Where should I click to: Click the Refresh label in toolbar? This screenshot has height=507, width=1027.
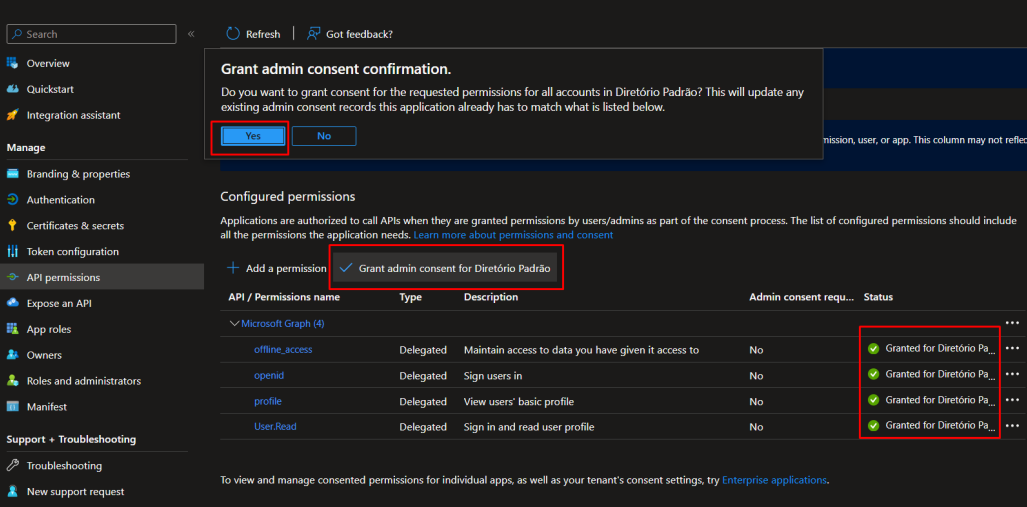tap(263, 34)
